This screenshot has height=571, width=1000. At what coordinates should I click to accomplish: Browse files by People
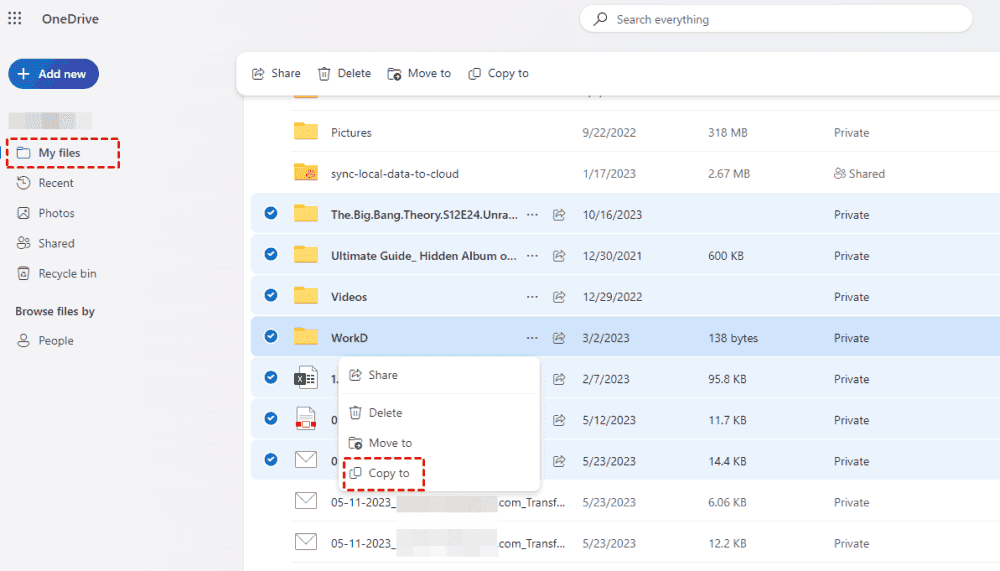[x=56, y=341]
